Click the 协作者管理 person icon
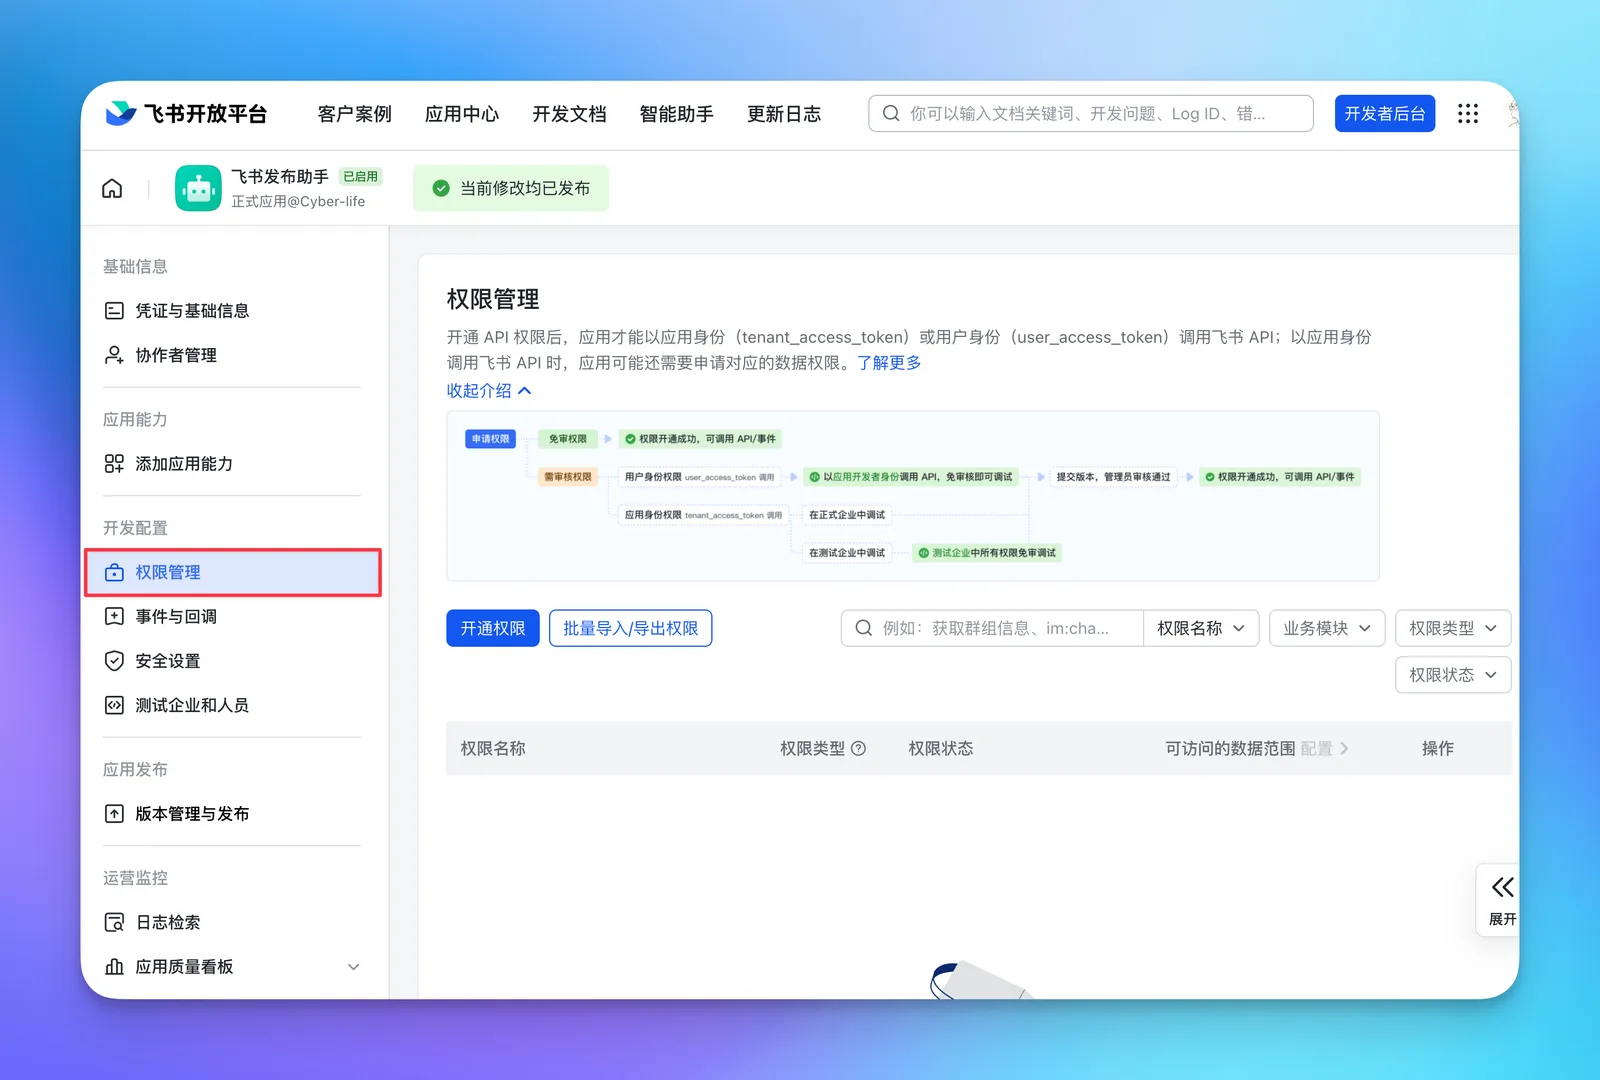The height and width of the screenshot is (1080, 1600). pos(115,355)
